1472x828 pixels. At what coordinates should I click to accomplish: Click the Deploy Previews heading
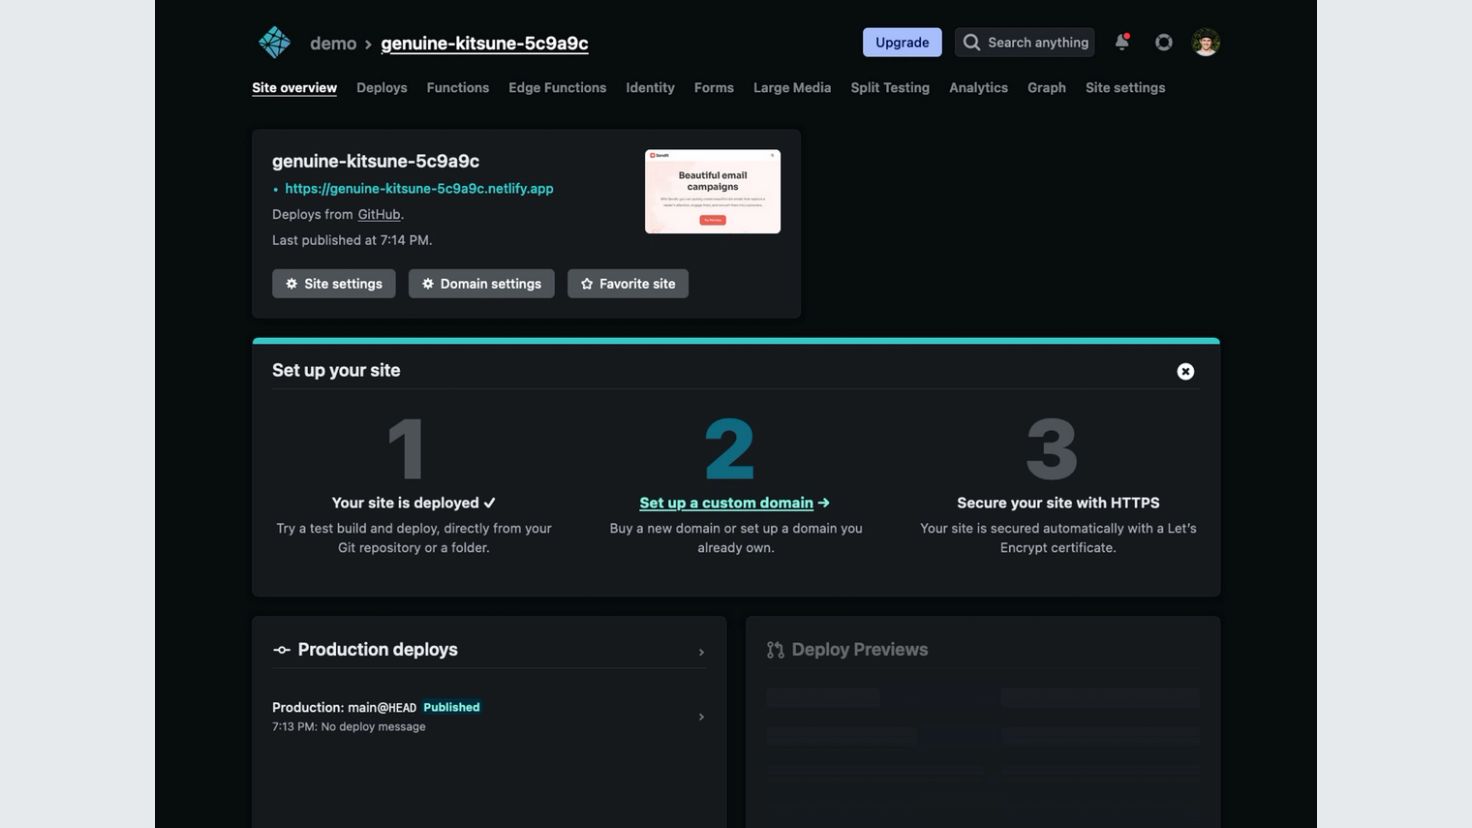tap(859, 650)
